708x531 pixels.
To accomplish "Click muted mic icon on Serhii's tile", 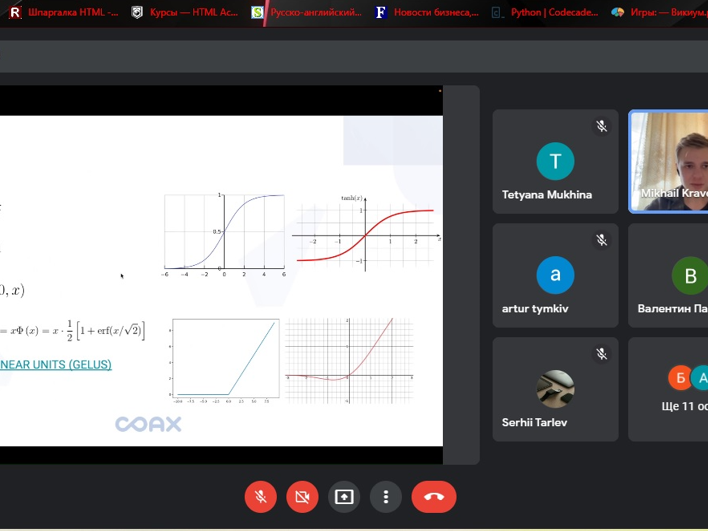I will point(601,354).
